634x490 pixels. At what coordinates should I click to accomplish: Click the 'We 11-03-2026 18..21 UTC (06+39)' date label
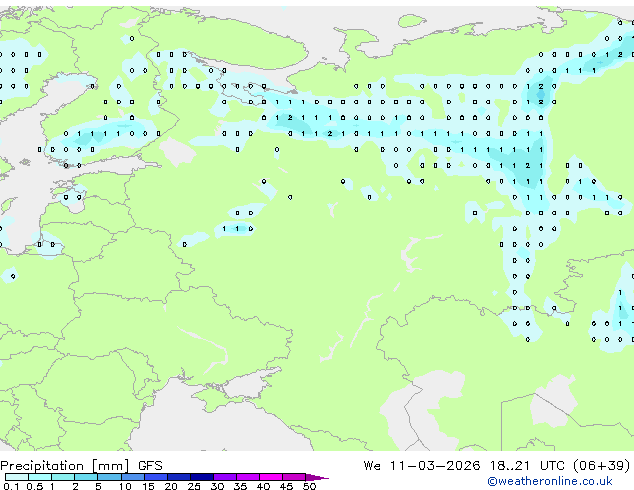pyautogui.click(x=497, y=466)
